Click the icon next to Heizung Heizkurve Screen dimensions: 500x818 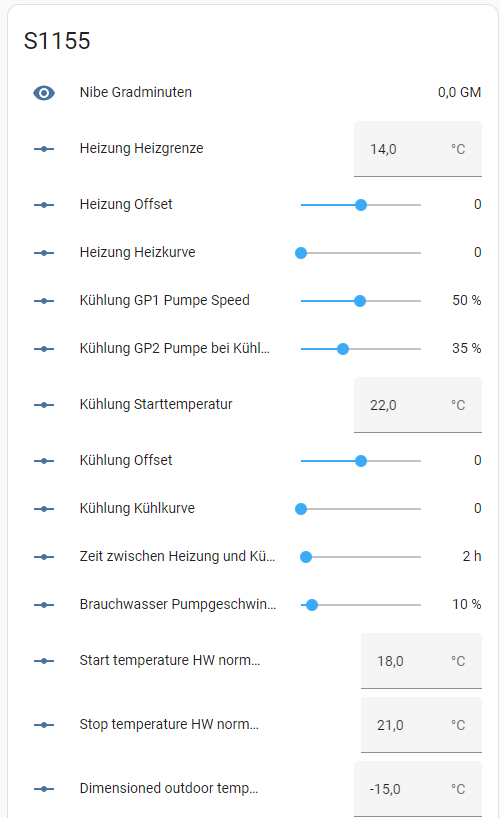pyautogui.click(x=44, y=253)
